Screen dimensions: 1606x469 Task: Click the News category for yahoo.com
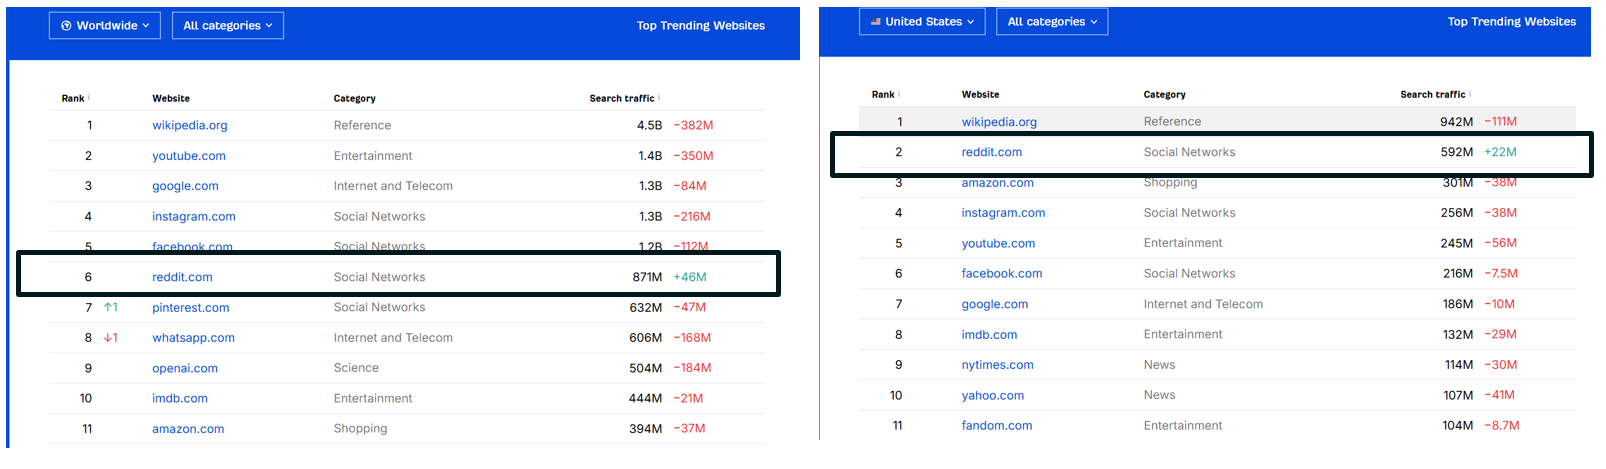(x=1160, y=395)
